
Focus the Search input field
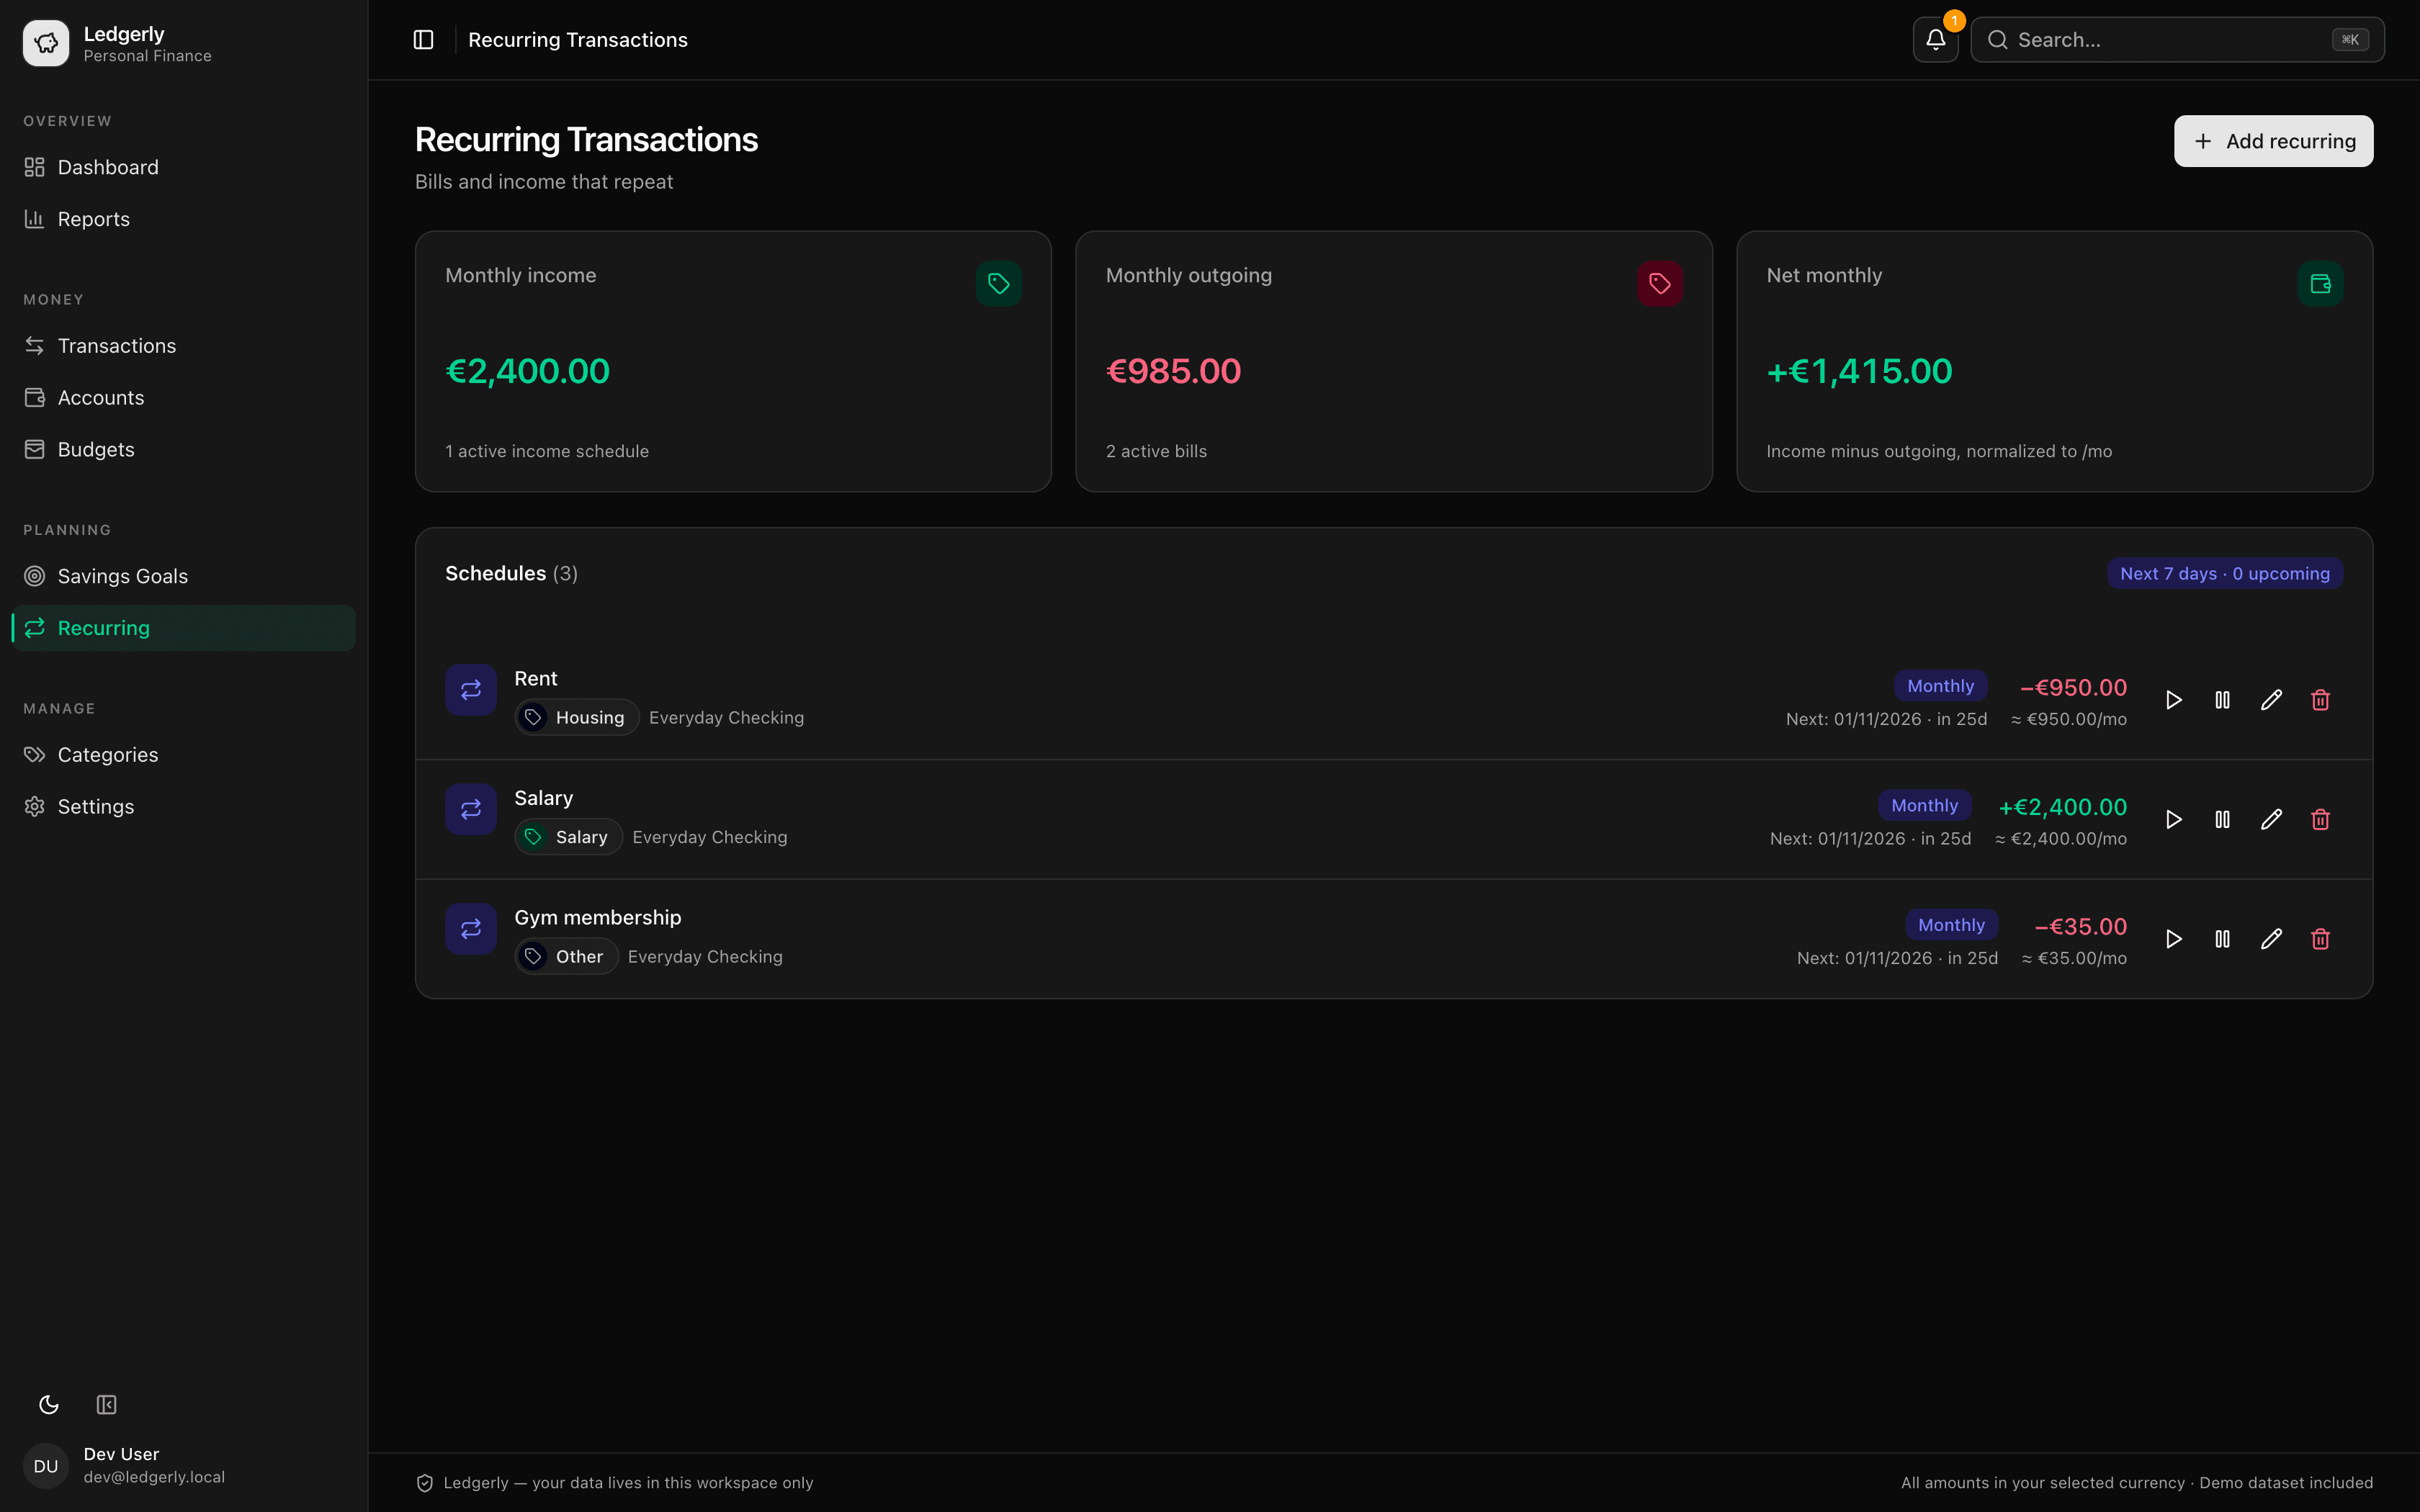click(x=2177, y=40)
